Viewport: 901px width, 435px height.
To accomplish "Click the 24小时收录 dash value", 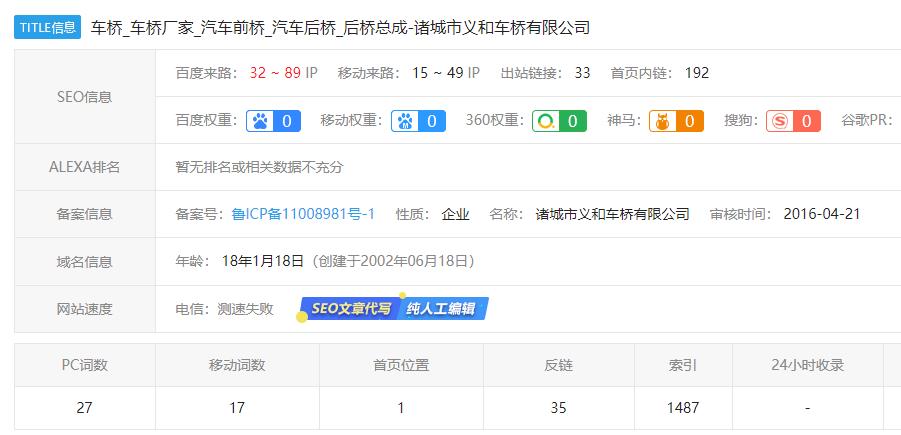I will (x=807, y=408).
